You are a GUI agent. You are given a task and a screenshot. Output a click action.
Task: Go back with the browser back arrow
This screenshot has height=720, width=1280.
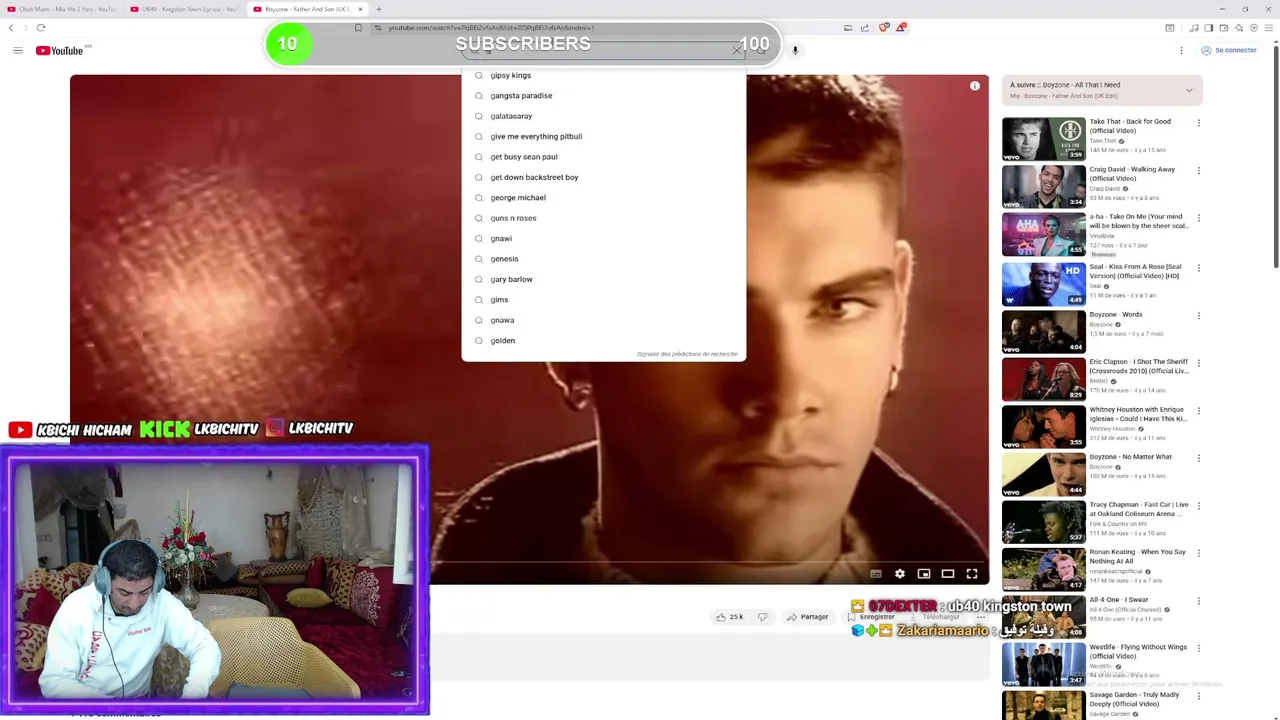(x=11, y=28)
